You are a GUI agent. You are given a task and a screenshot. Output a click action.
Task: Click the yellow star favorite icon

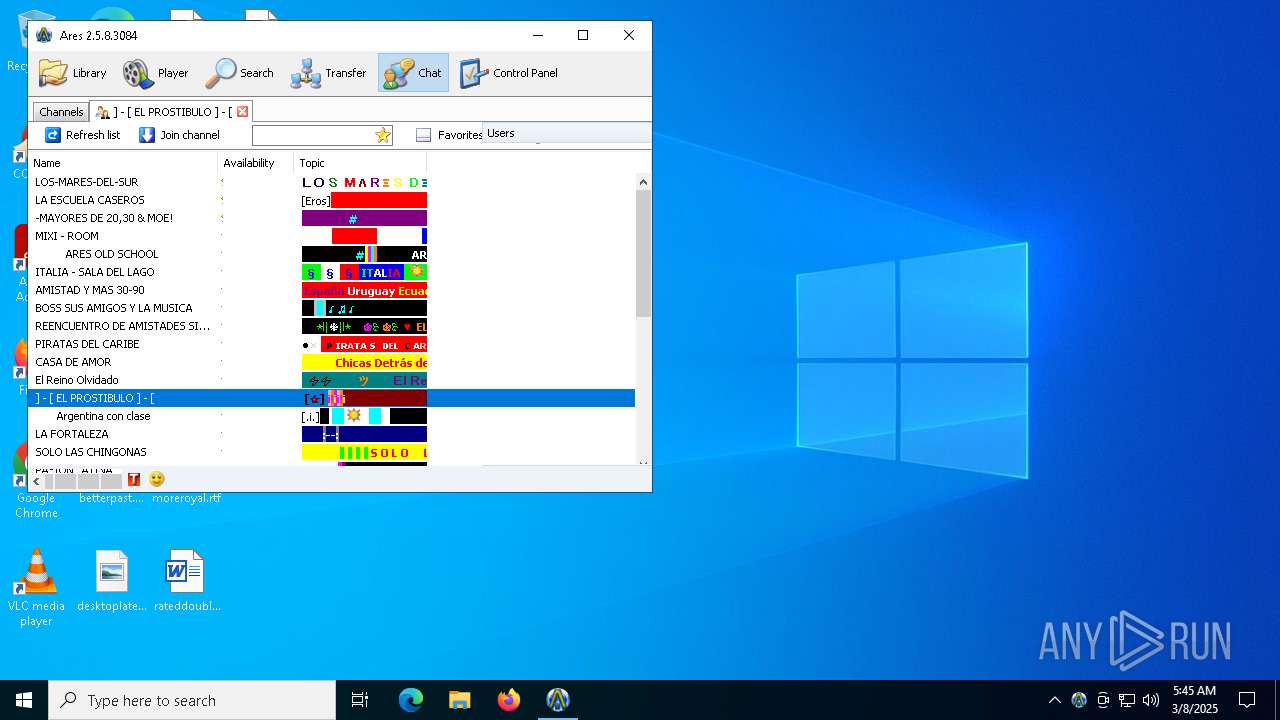(383, 135)
